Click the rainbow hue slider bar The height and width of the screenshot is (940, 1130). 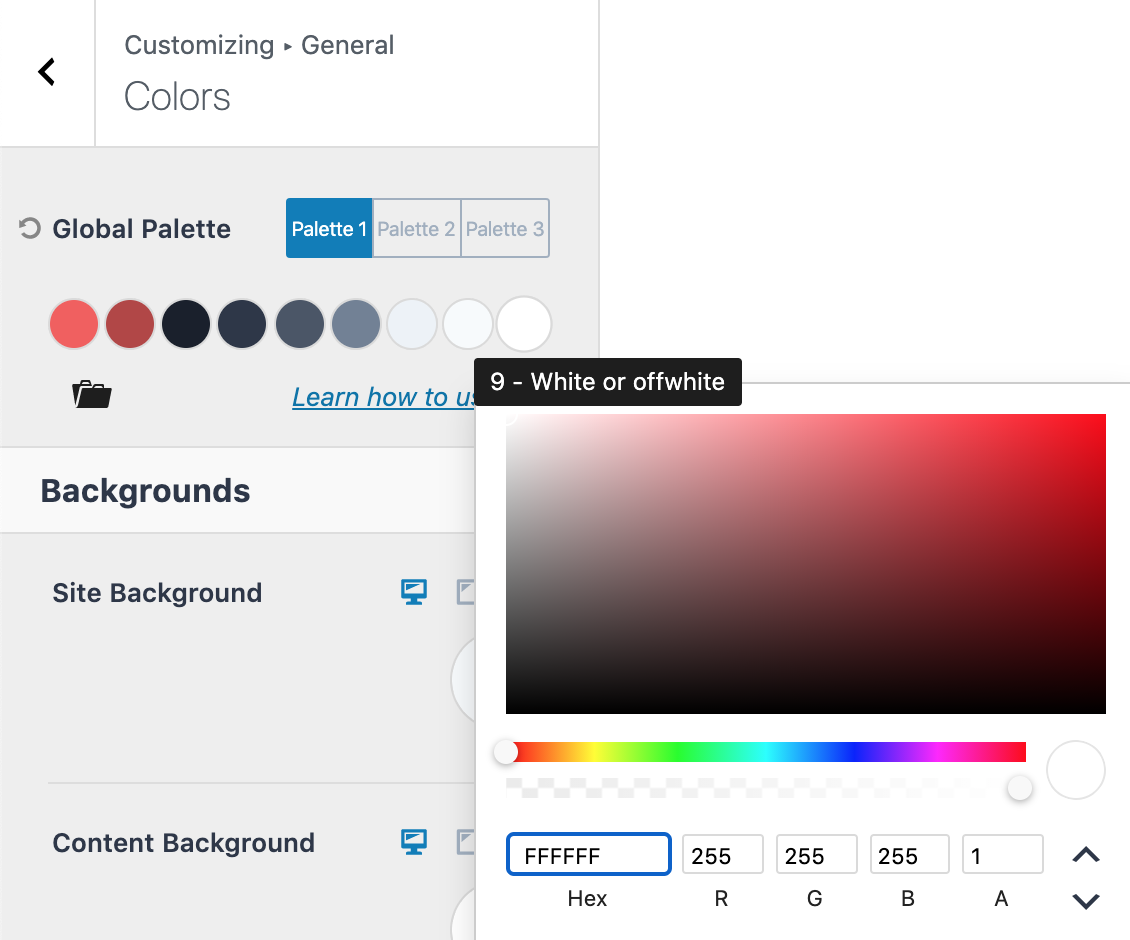click(x=766, y=752)
